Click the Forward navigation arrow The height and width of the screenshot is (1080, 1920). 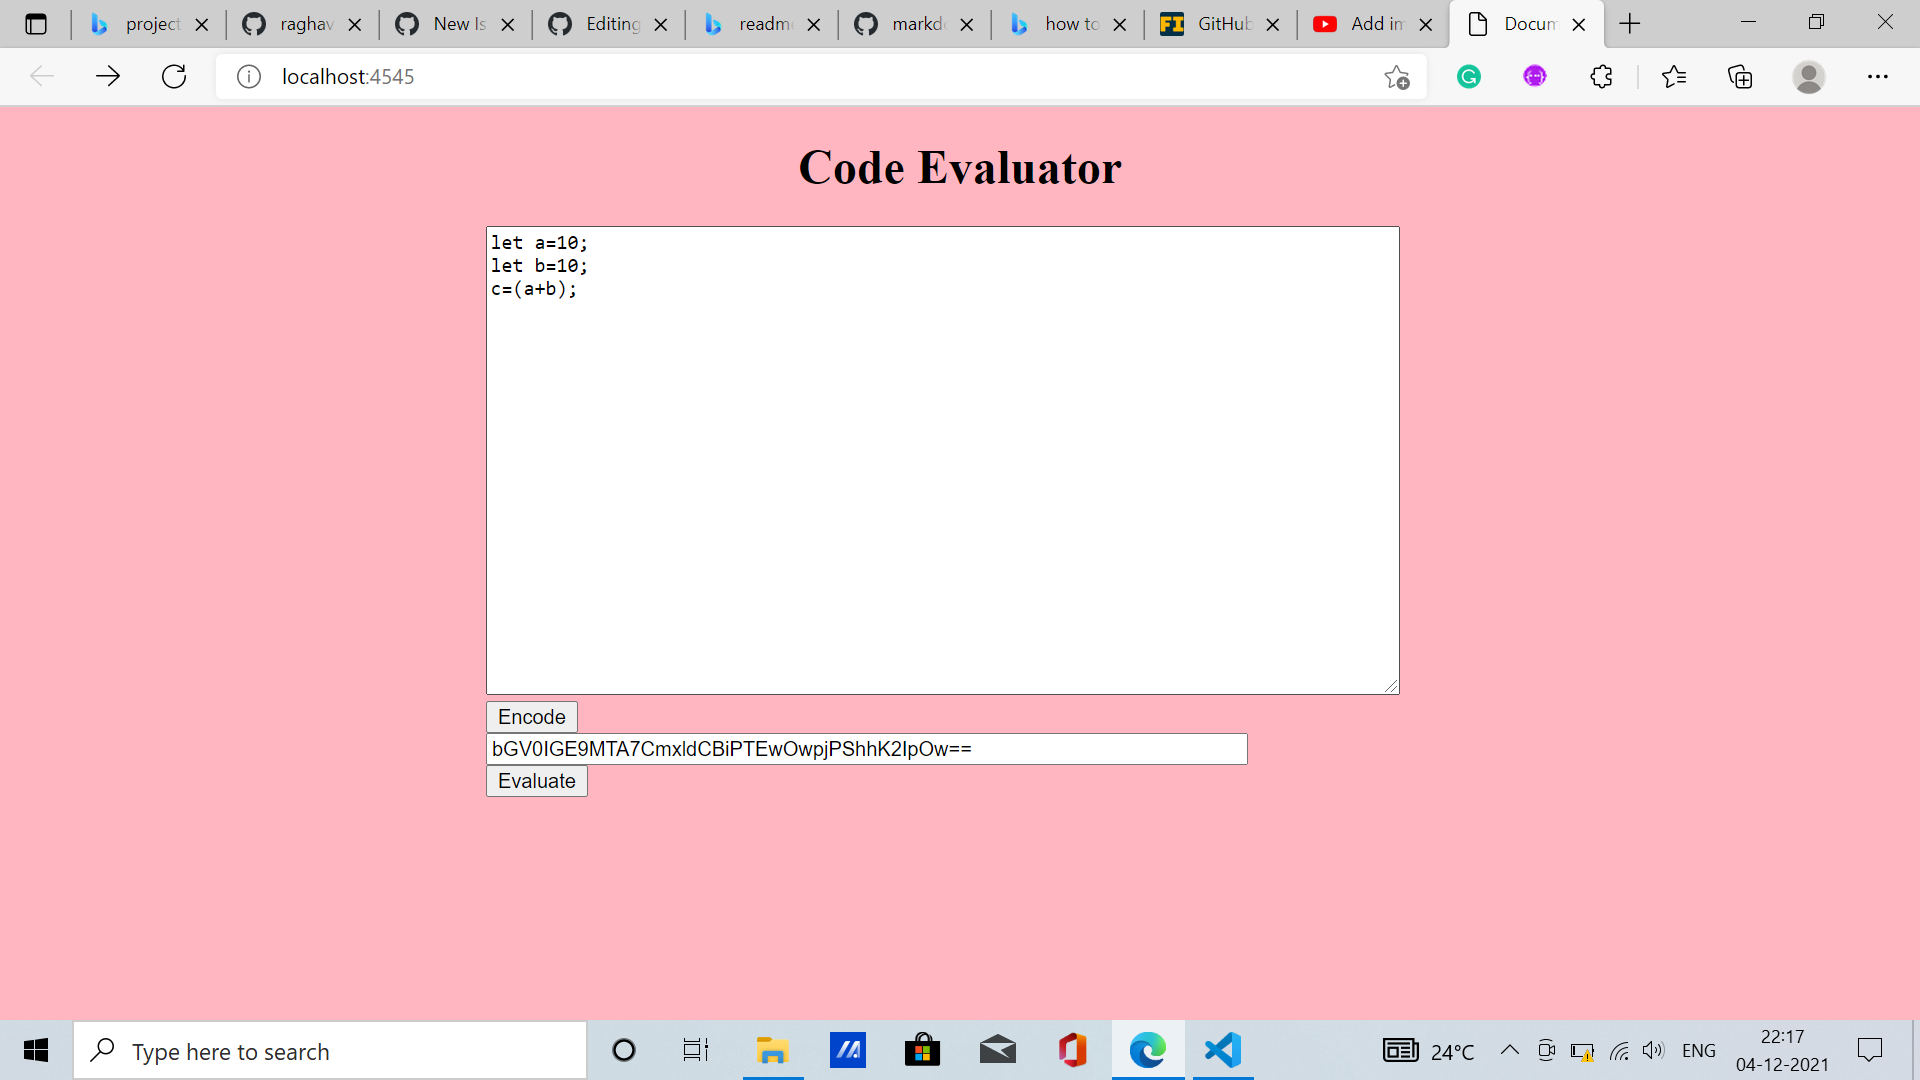tap(108, 76)
